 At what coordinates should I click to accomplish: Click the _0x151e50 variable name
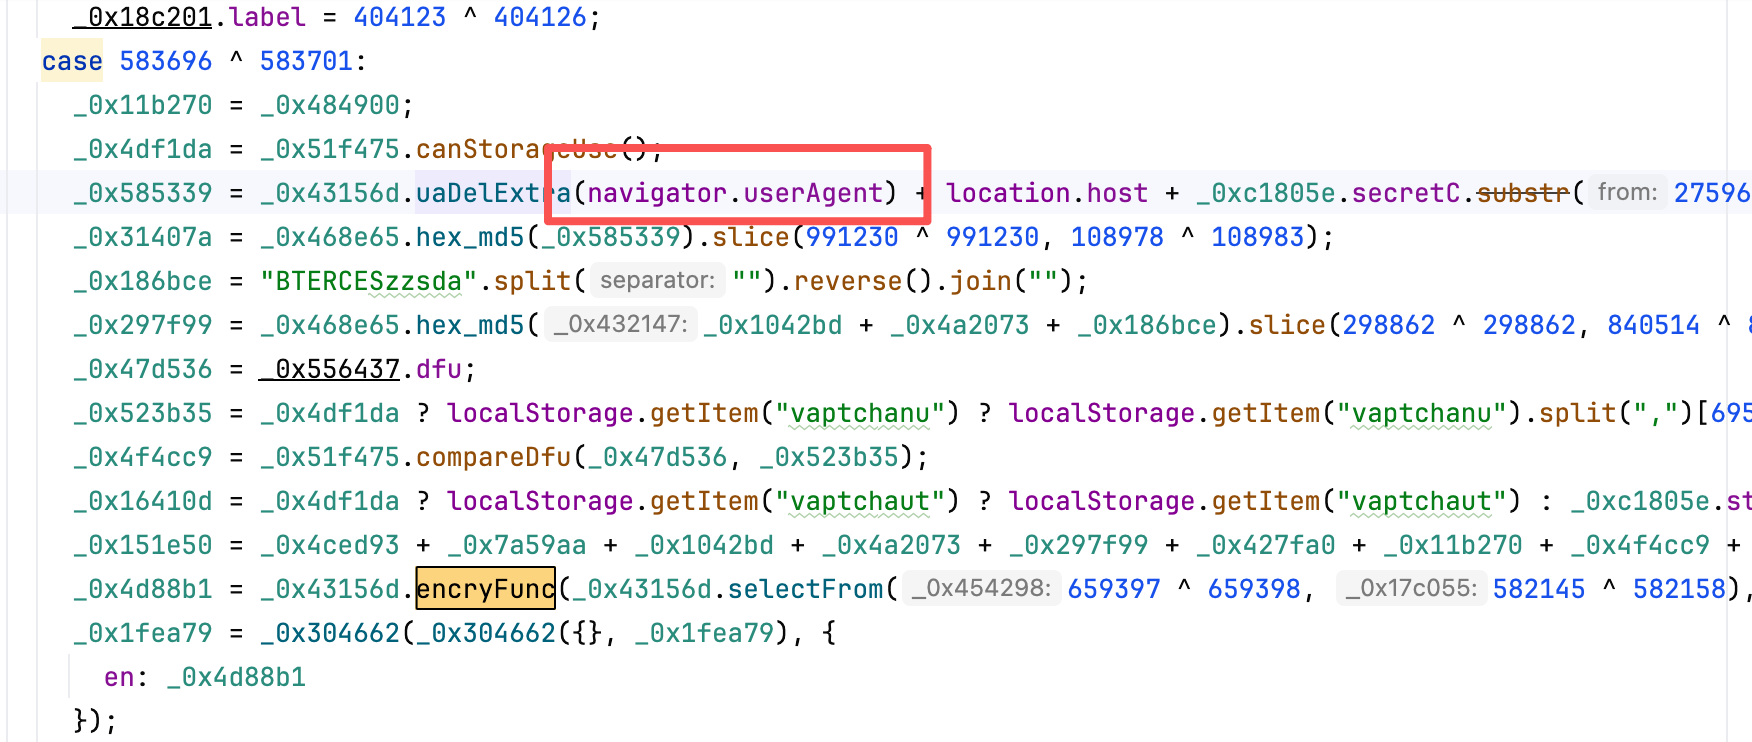pos(142,545)
